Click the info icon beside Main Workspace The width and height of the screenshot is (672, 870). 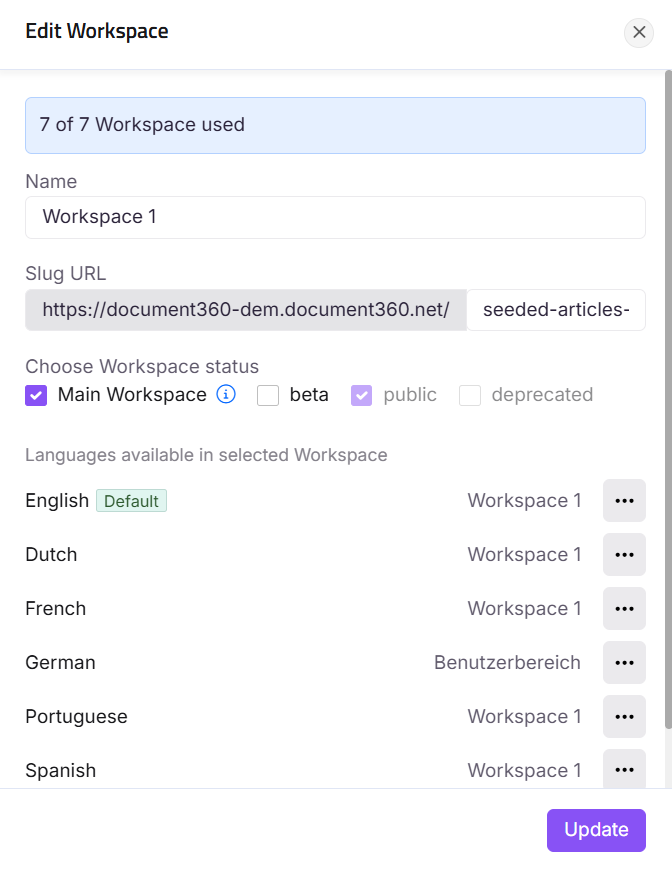click(226, 394)
